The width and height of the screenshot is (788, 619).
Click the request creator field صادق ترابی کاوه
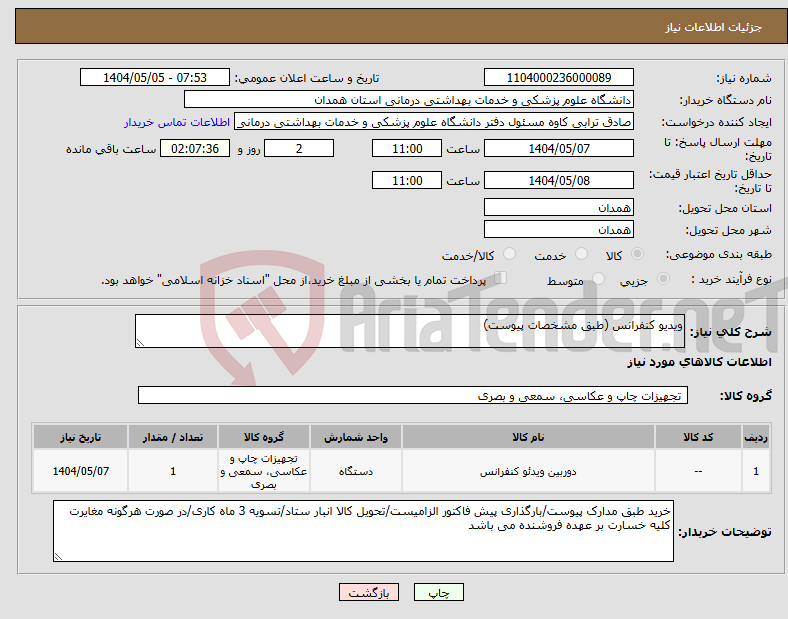click(434, 122)
